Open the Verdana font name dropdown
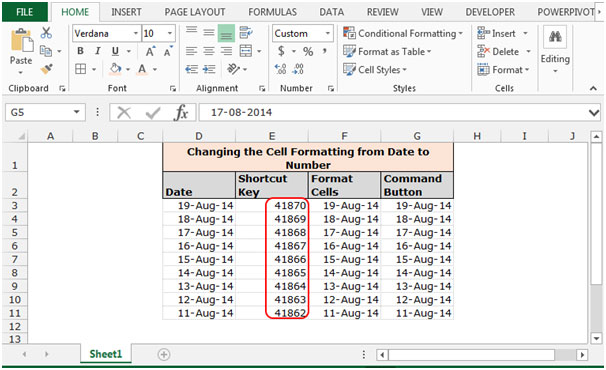The image size is (606, 370). 135,33
